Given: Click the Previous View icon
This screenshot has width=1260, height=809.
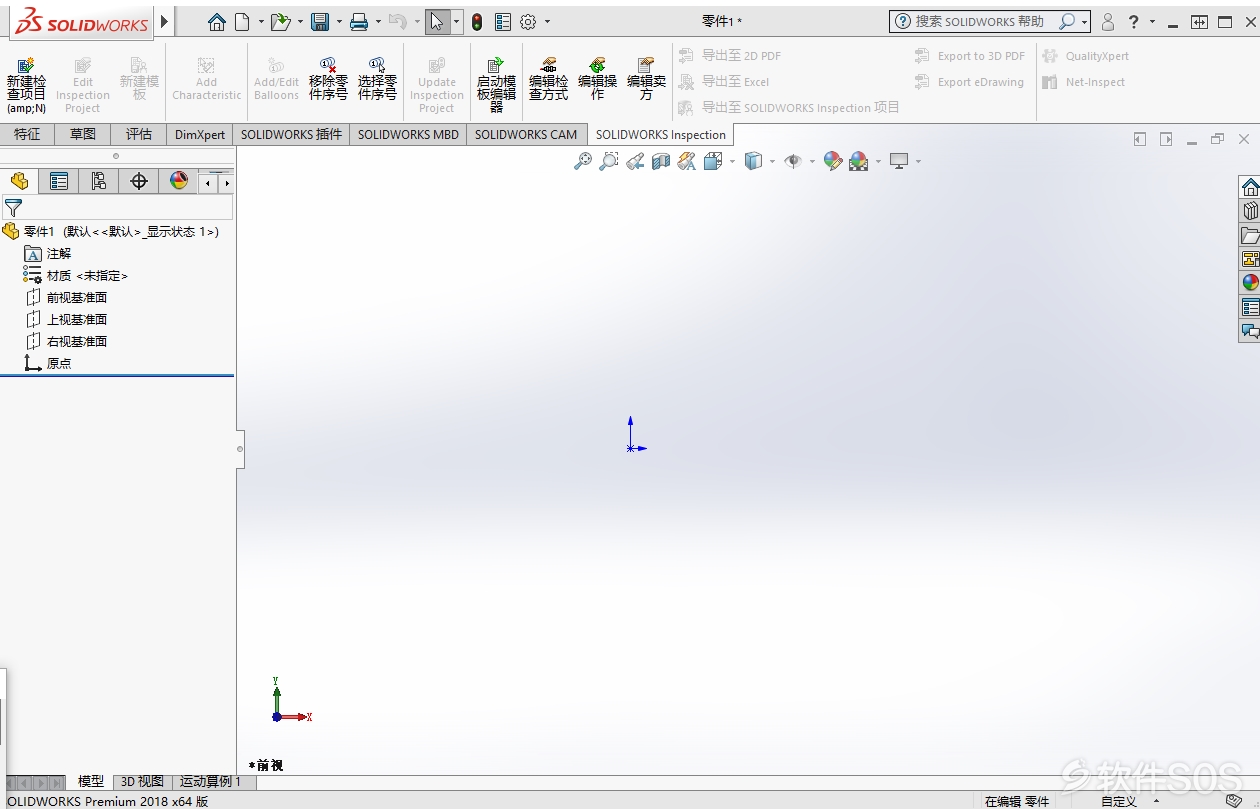Looking at the screenshot, I should (635, 161).
